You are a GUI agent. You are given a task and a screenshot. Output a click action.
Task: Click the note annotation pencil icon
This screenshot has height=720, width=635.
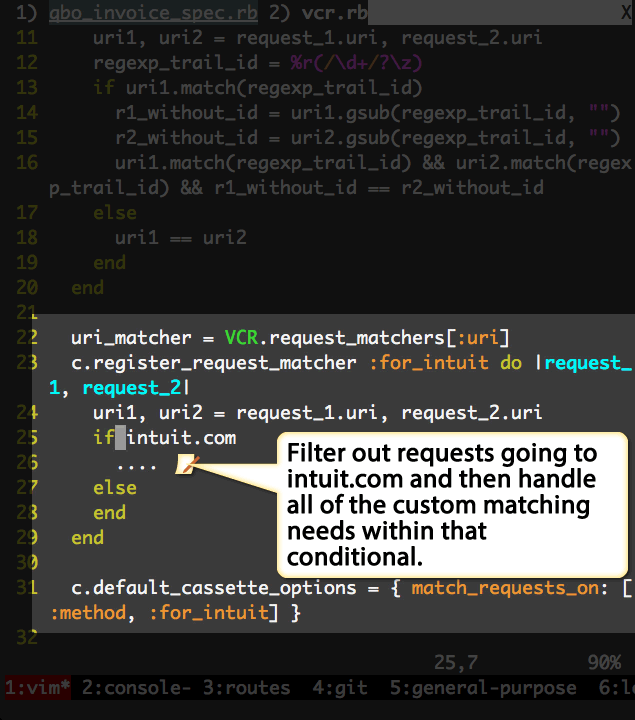point(186,464)
